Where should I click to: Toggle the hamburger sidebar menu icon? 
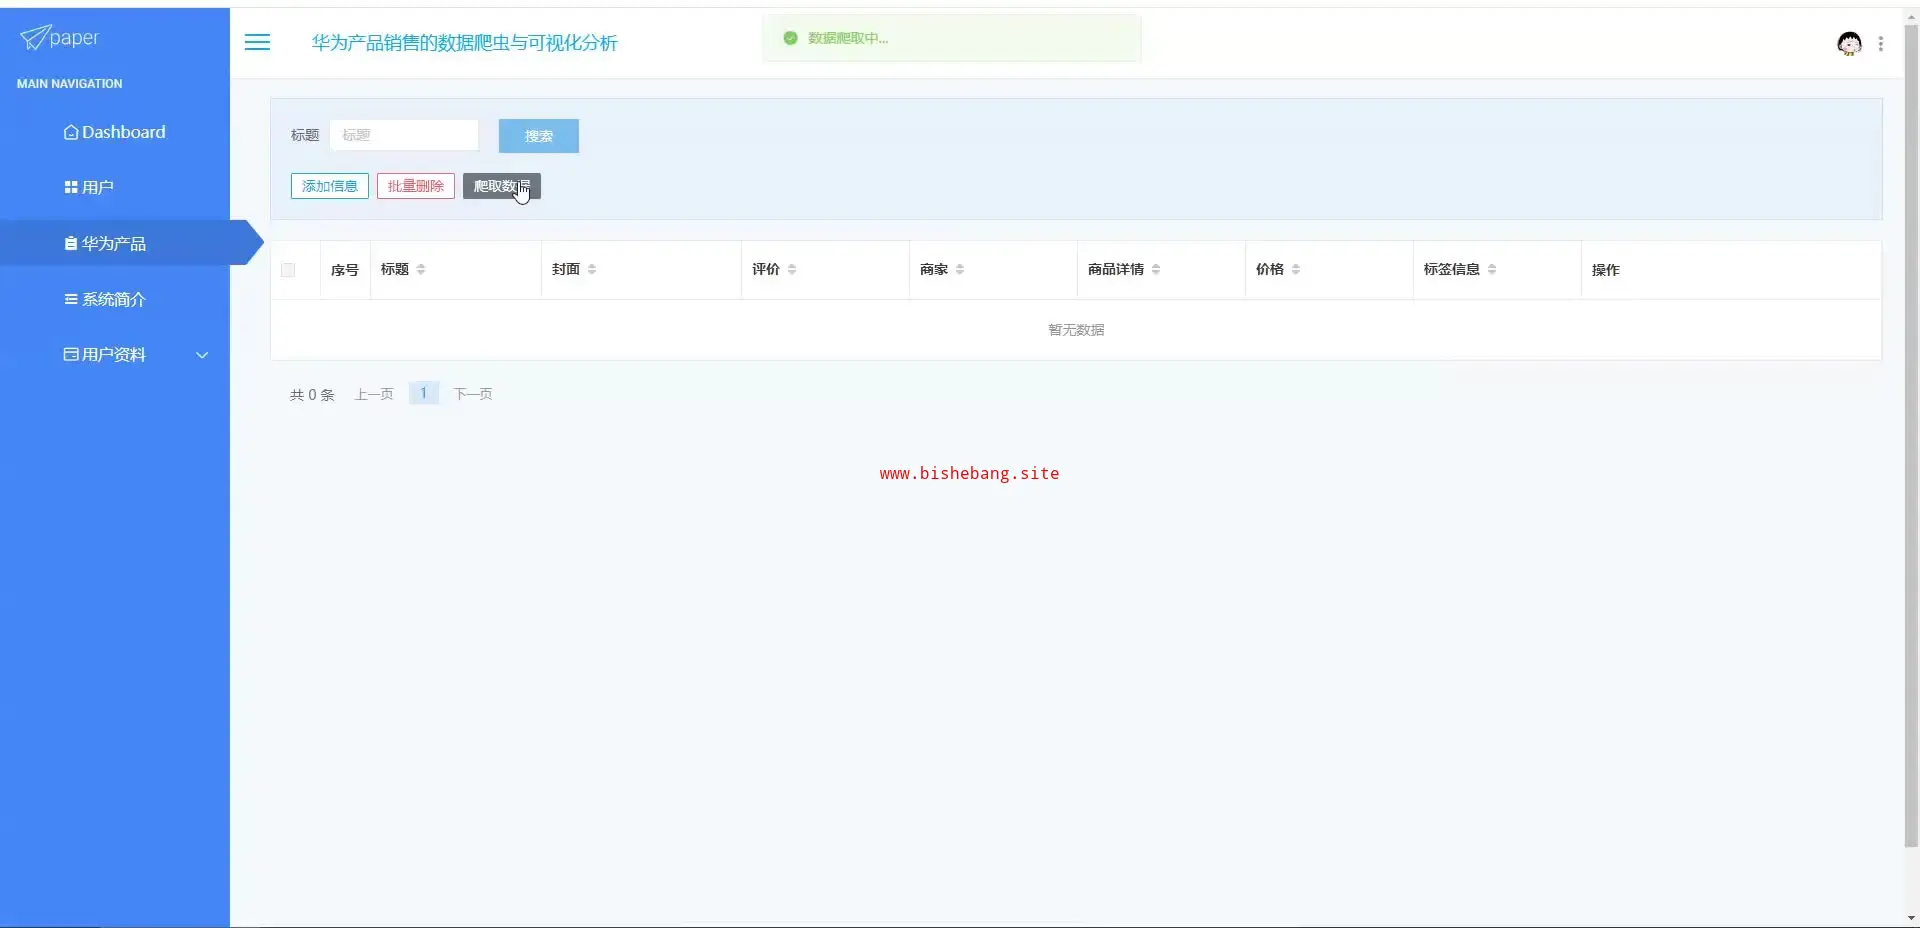coord(257,42)
